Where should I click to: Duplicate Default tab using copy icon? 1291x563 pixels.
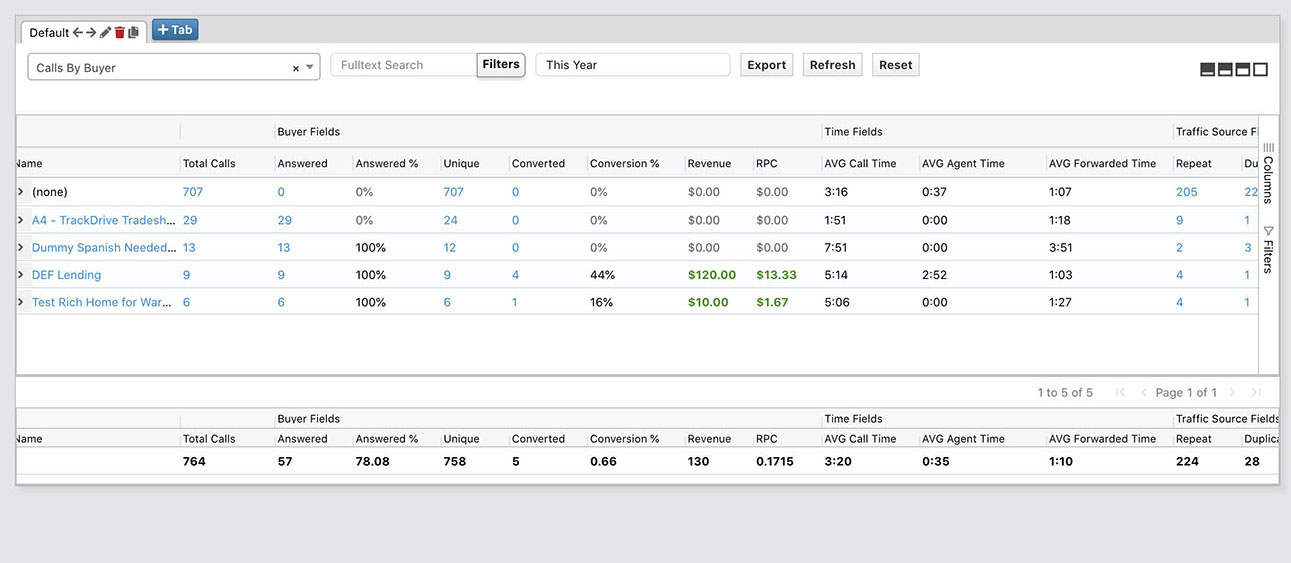tap(134, 32)
